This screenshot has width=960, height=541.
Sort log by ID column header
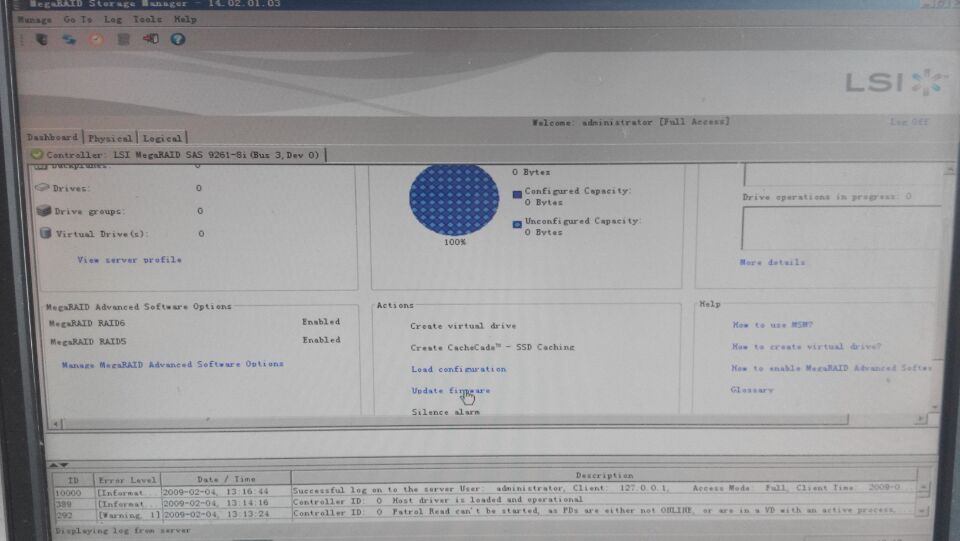73,480
